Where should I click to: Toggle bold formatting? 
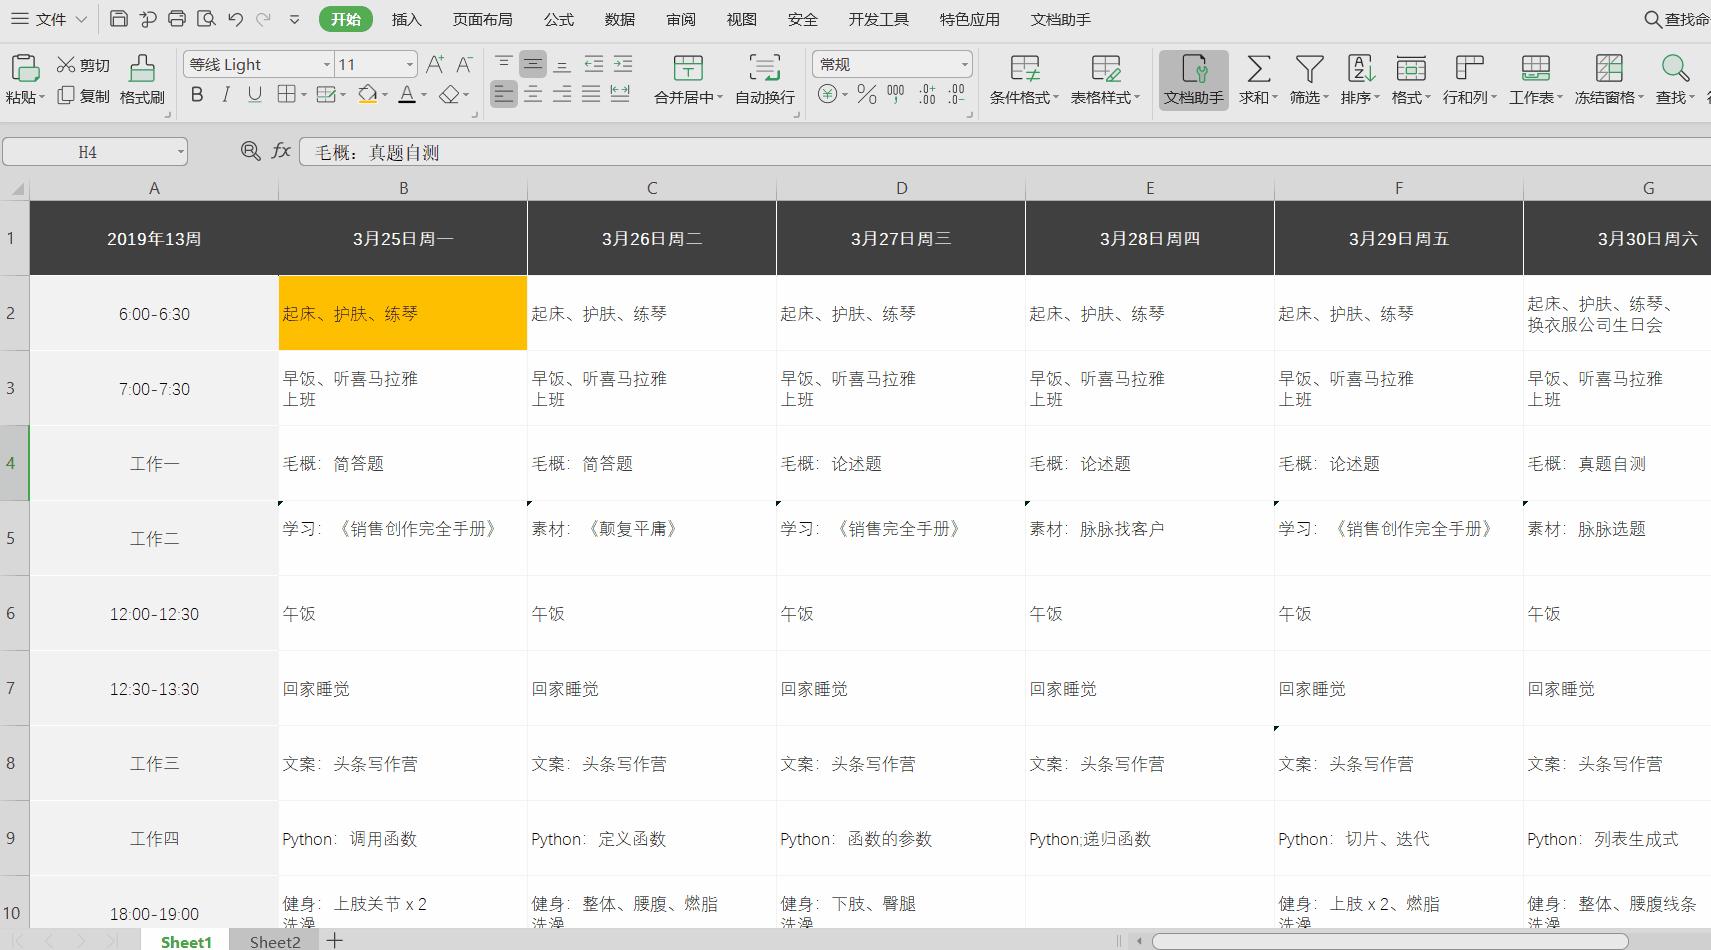click(197, 95)
